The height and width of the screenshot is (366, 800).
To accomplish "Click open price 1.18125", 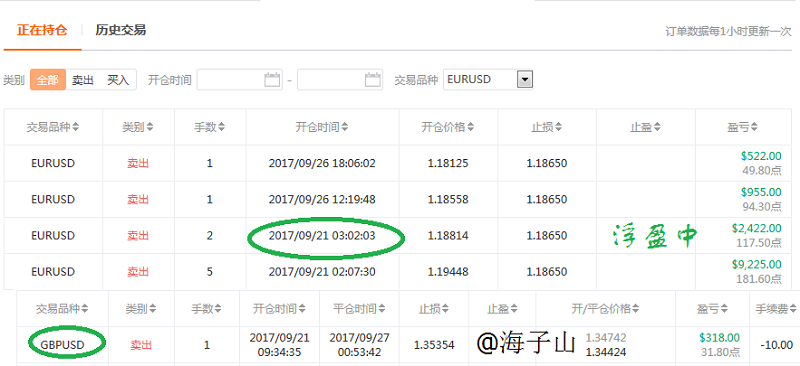I will [x=448, y=163].
